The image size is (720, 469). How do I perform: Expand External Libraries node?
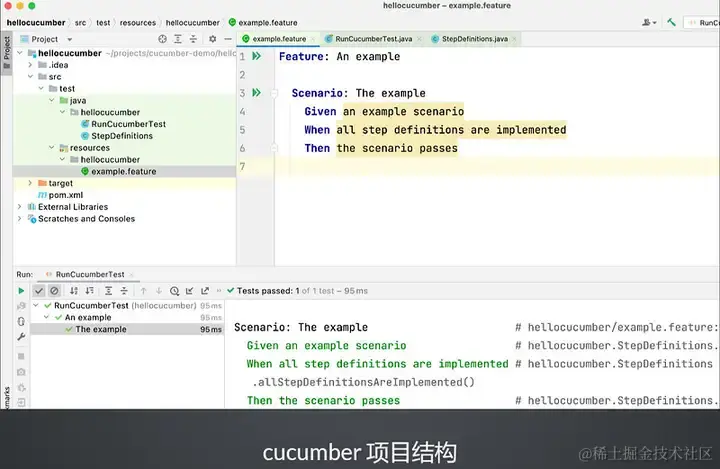[20, 207]
